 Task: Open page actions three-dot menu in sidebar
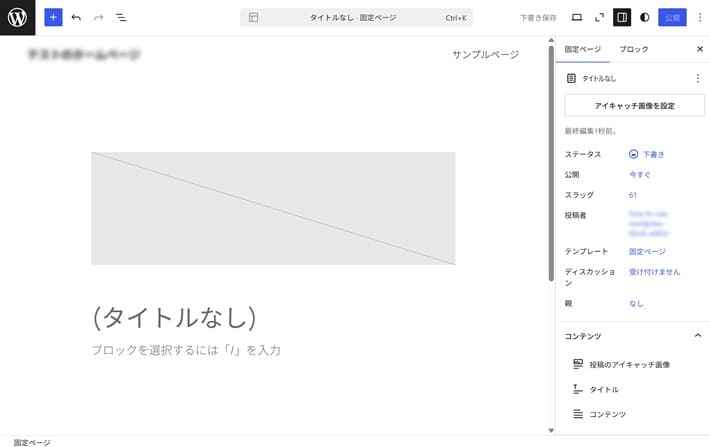(697, 78)
